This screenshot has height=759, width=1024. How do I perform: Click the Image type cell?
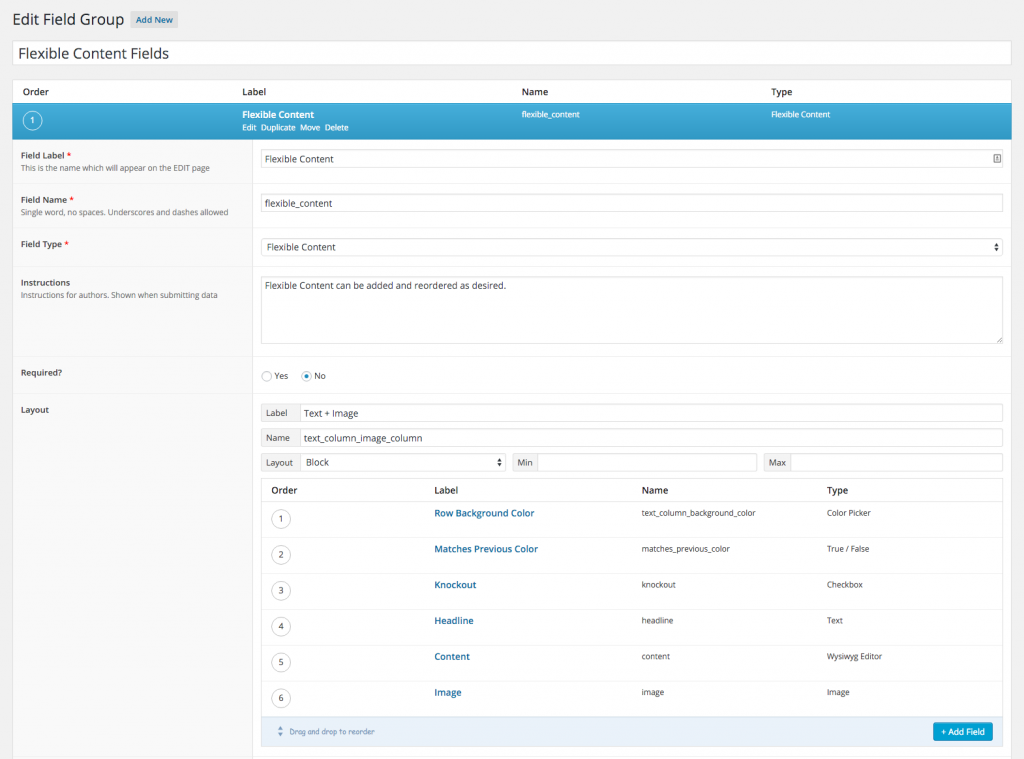point(838,693)
